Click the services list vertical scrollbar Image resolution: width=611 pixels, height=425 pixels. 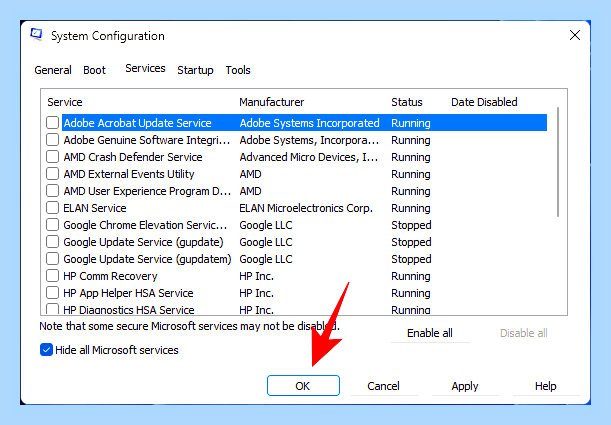click(558, 162)
